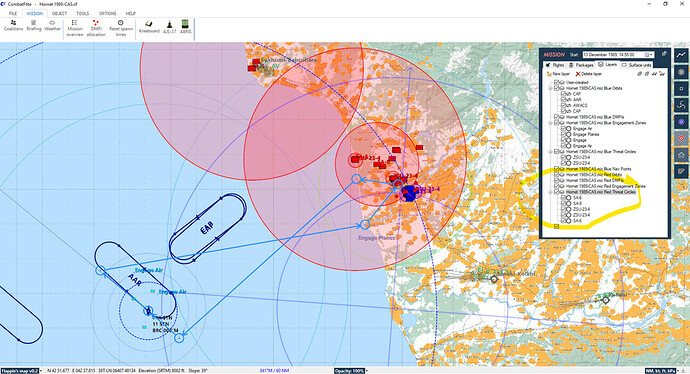Collapse the Blue Orbits layer group
The height and width of the screenshot is (374, 690).
551,88
